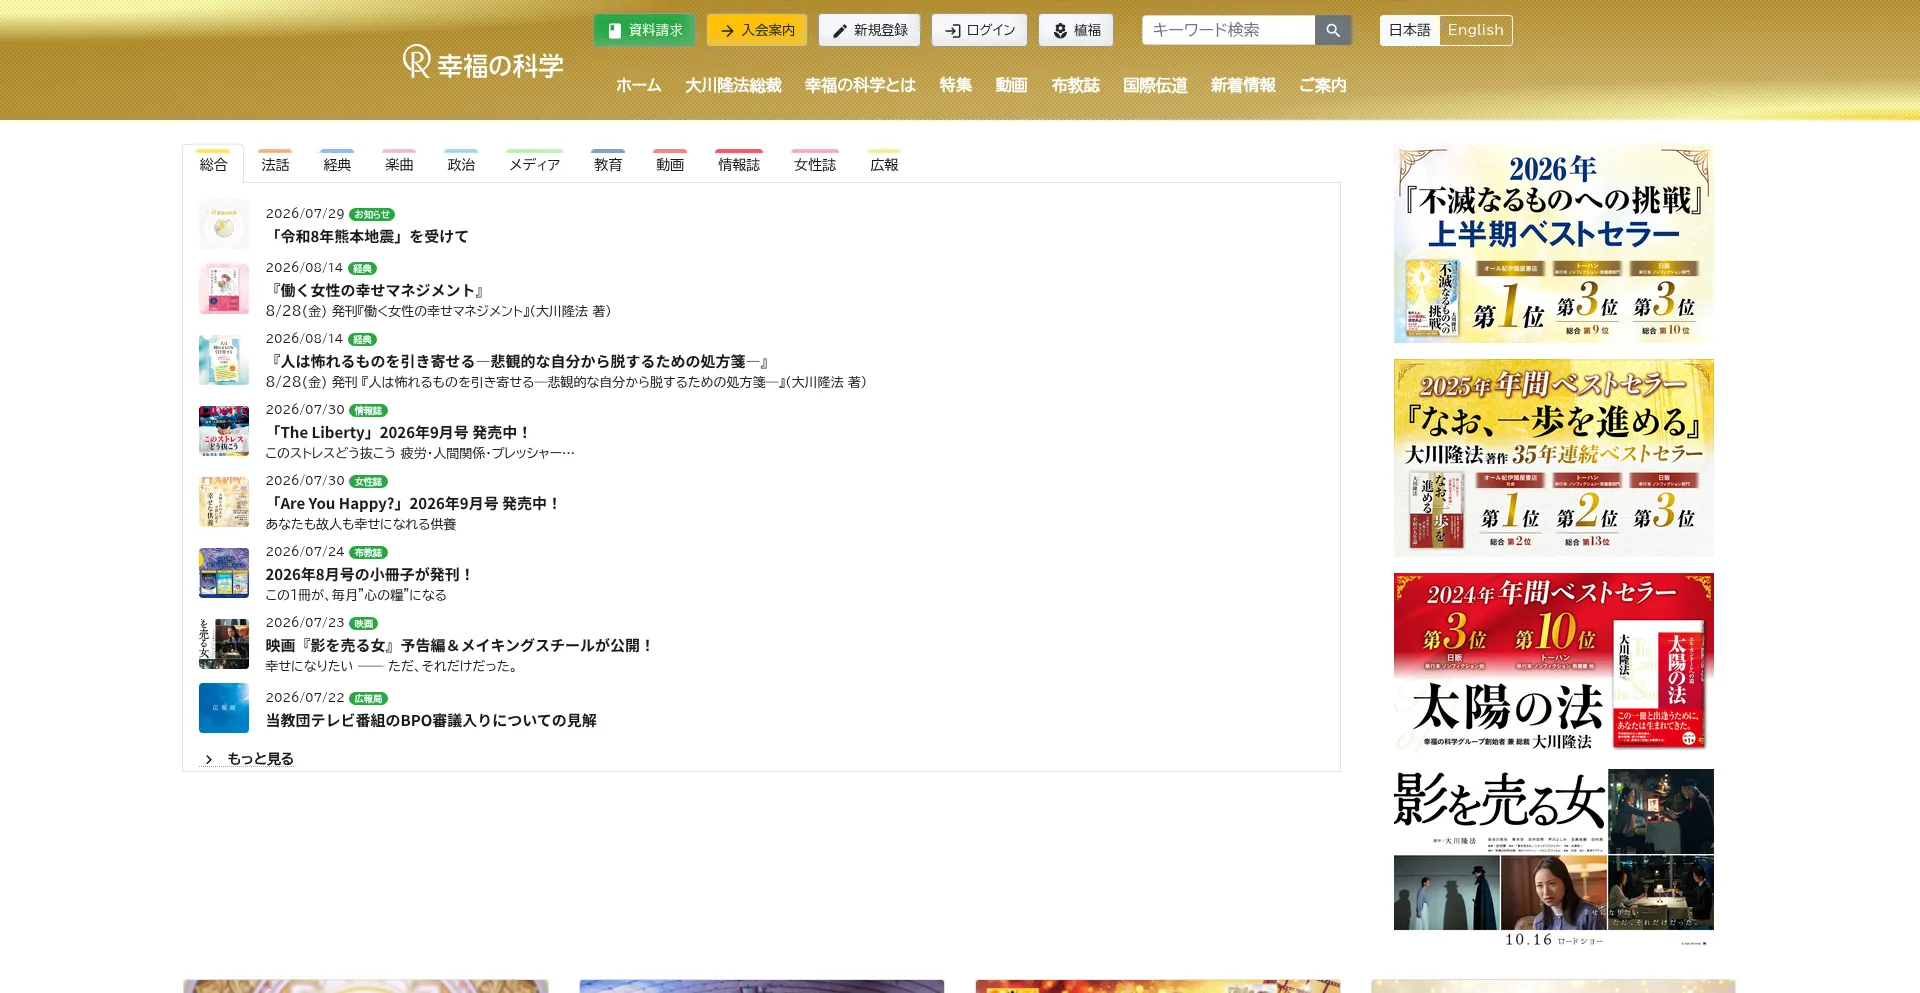Screen dimensions: 1920x993
Task: Open the 2026年上半期ベストセラー banner
Action: pos(1553,244)
